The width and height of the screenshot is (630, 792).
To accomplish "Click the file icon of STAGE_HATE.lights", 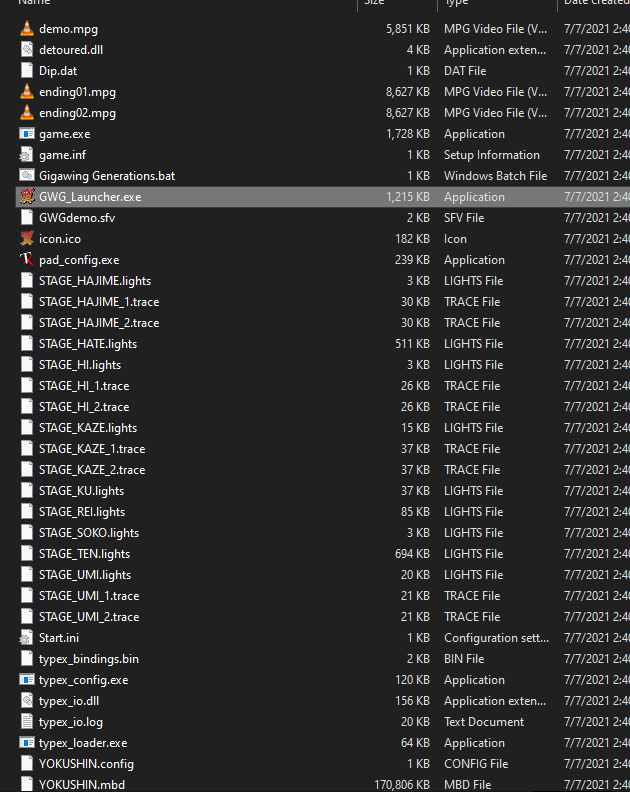I will click(x=27, y=343).
